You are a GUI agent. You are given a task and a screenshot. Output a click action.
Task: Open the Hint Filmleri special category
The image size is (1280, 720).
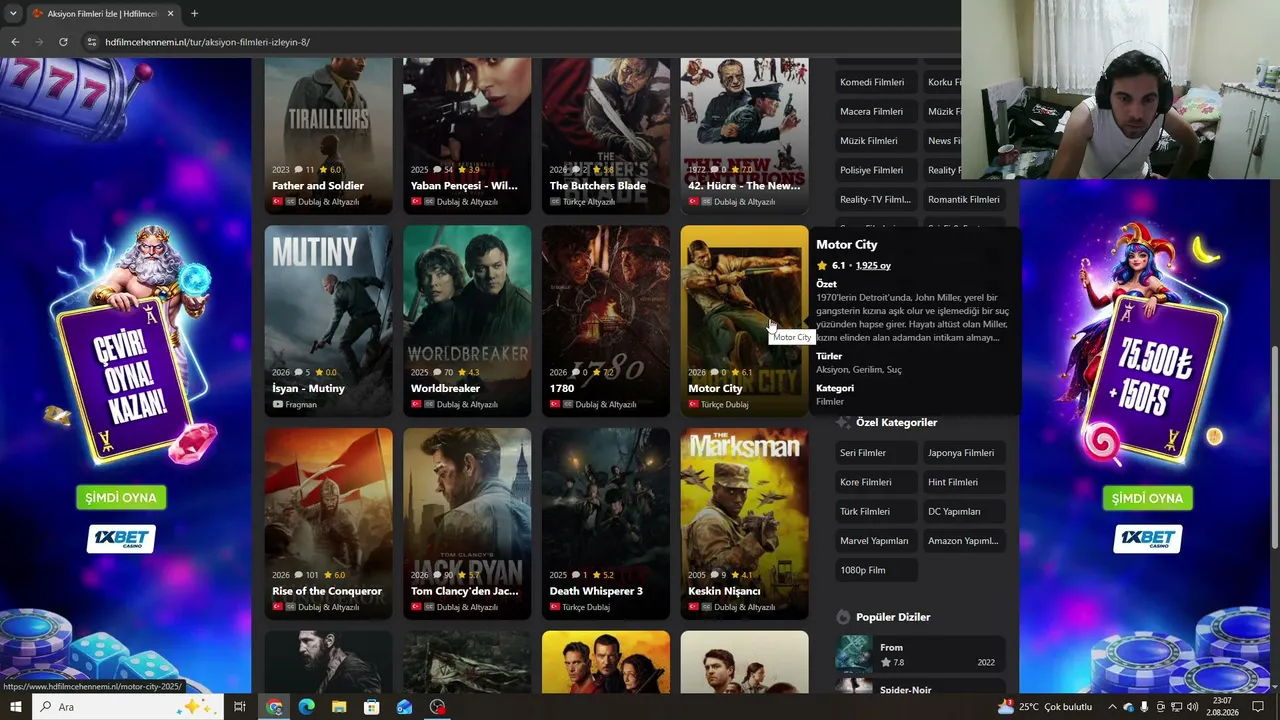click(964, 482)
